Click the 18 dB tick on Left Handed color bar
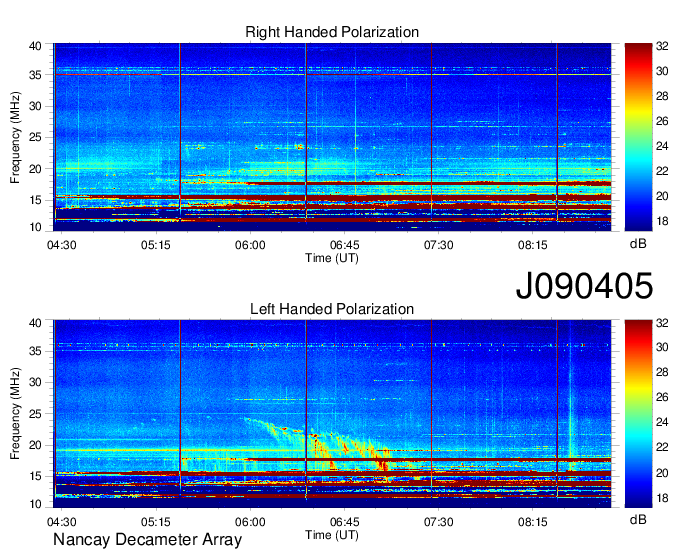Viewport: 680px width, 552px height. [662, 498]
